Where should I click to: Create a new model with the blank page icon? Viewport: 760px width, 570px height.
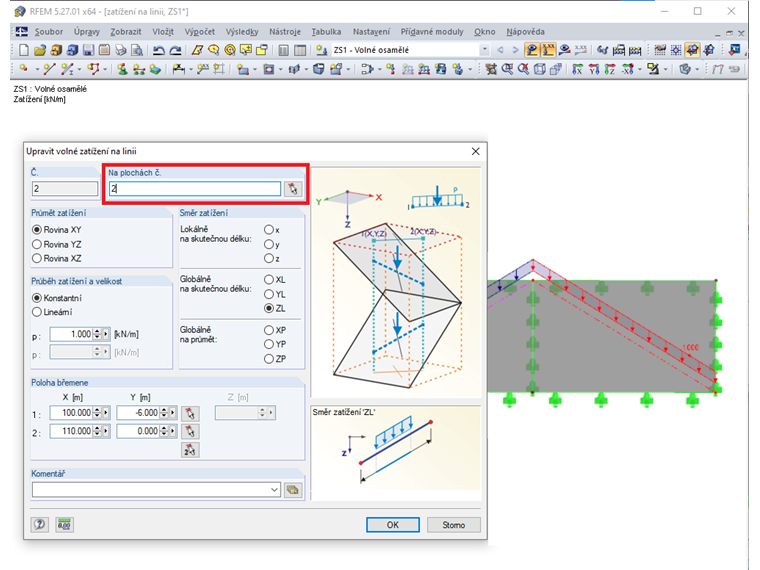(23, 50)
